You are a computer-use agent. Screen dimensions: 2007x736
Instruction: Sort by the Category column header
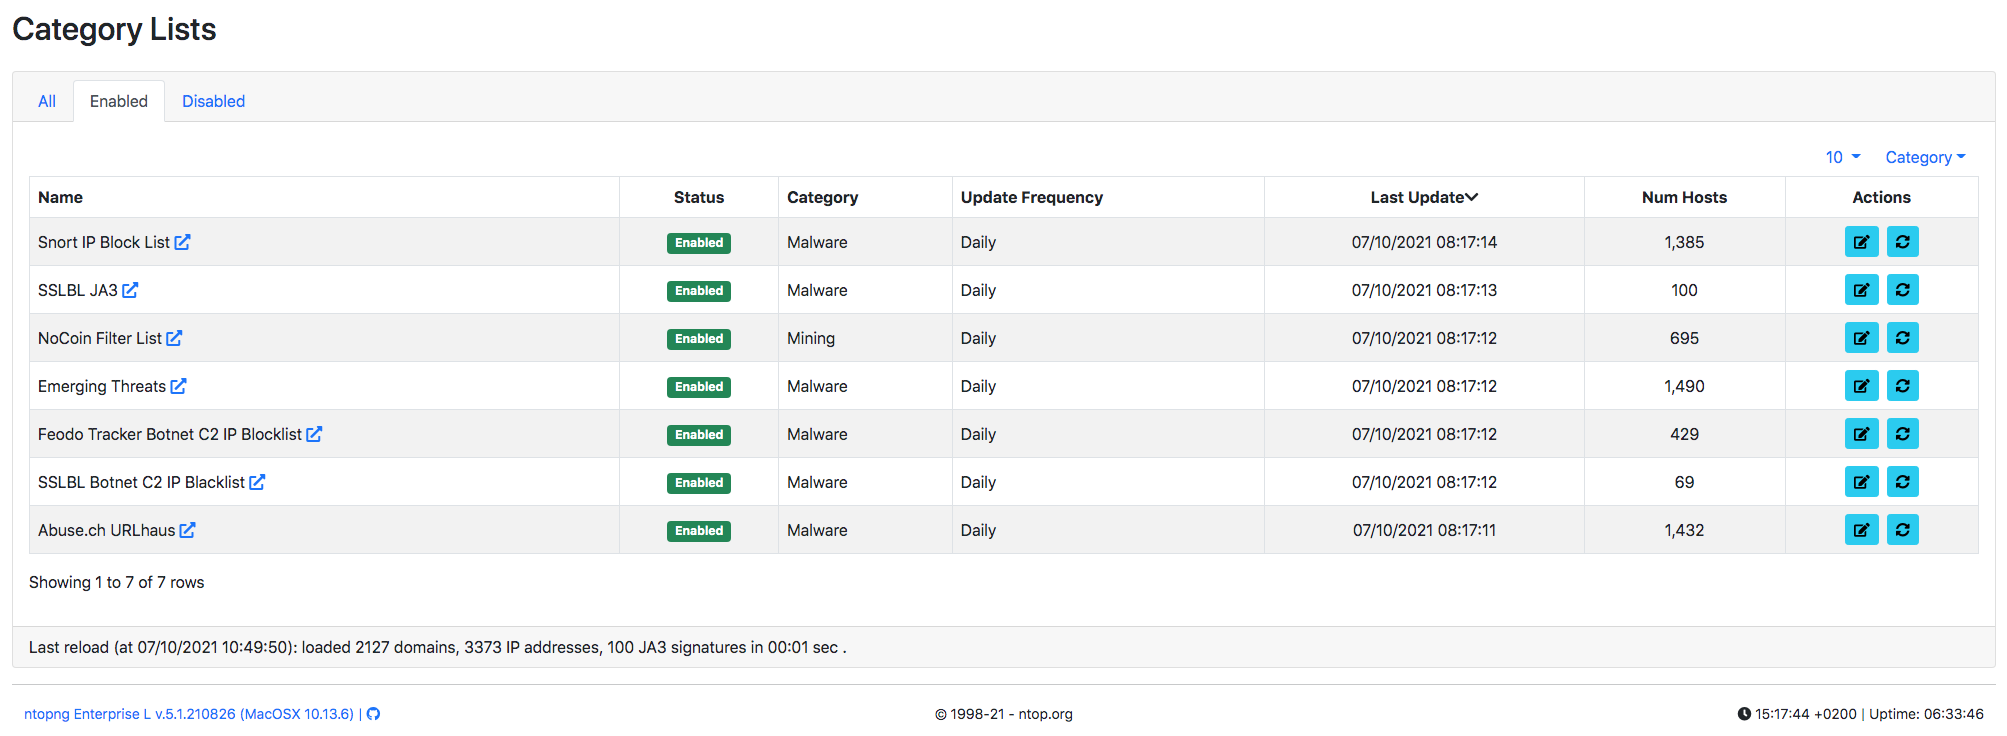(x=822, y=197)
